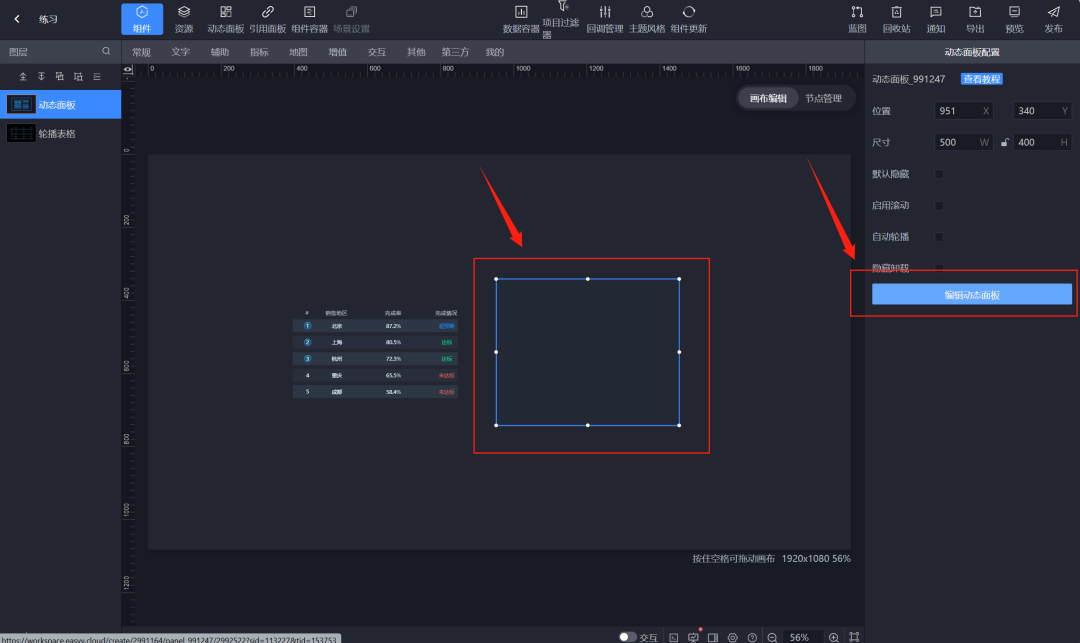Image resolution: width=1080 pixels, height=643 pixels.
Task: Open the 其他 component tab
Action: point(416,52)
